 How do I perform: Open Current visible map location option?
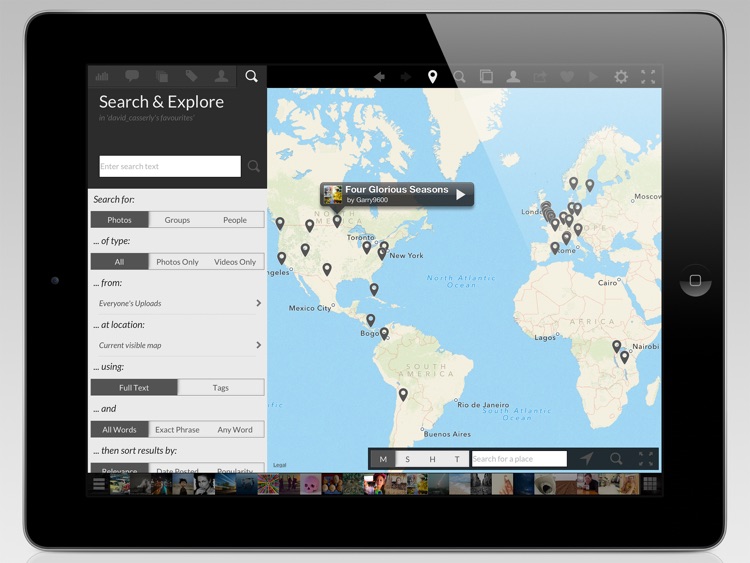[x=177, y=345]
